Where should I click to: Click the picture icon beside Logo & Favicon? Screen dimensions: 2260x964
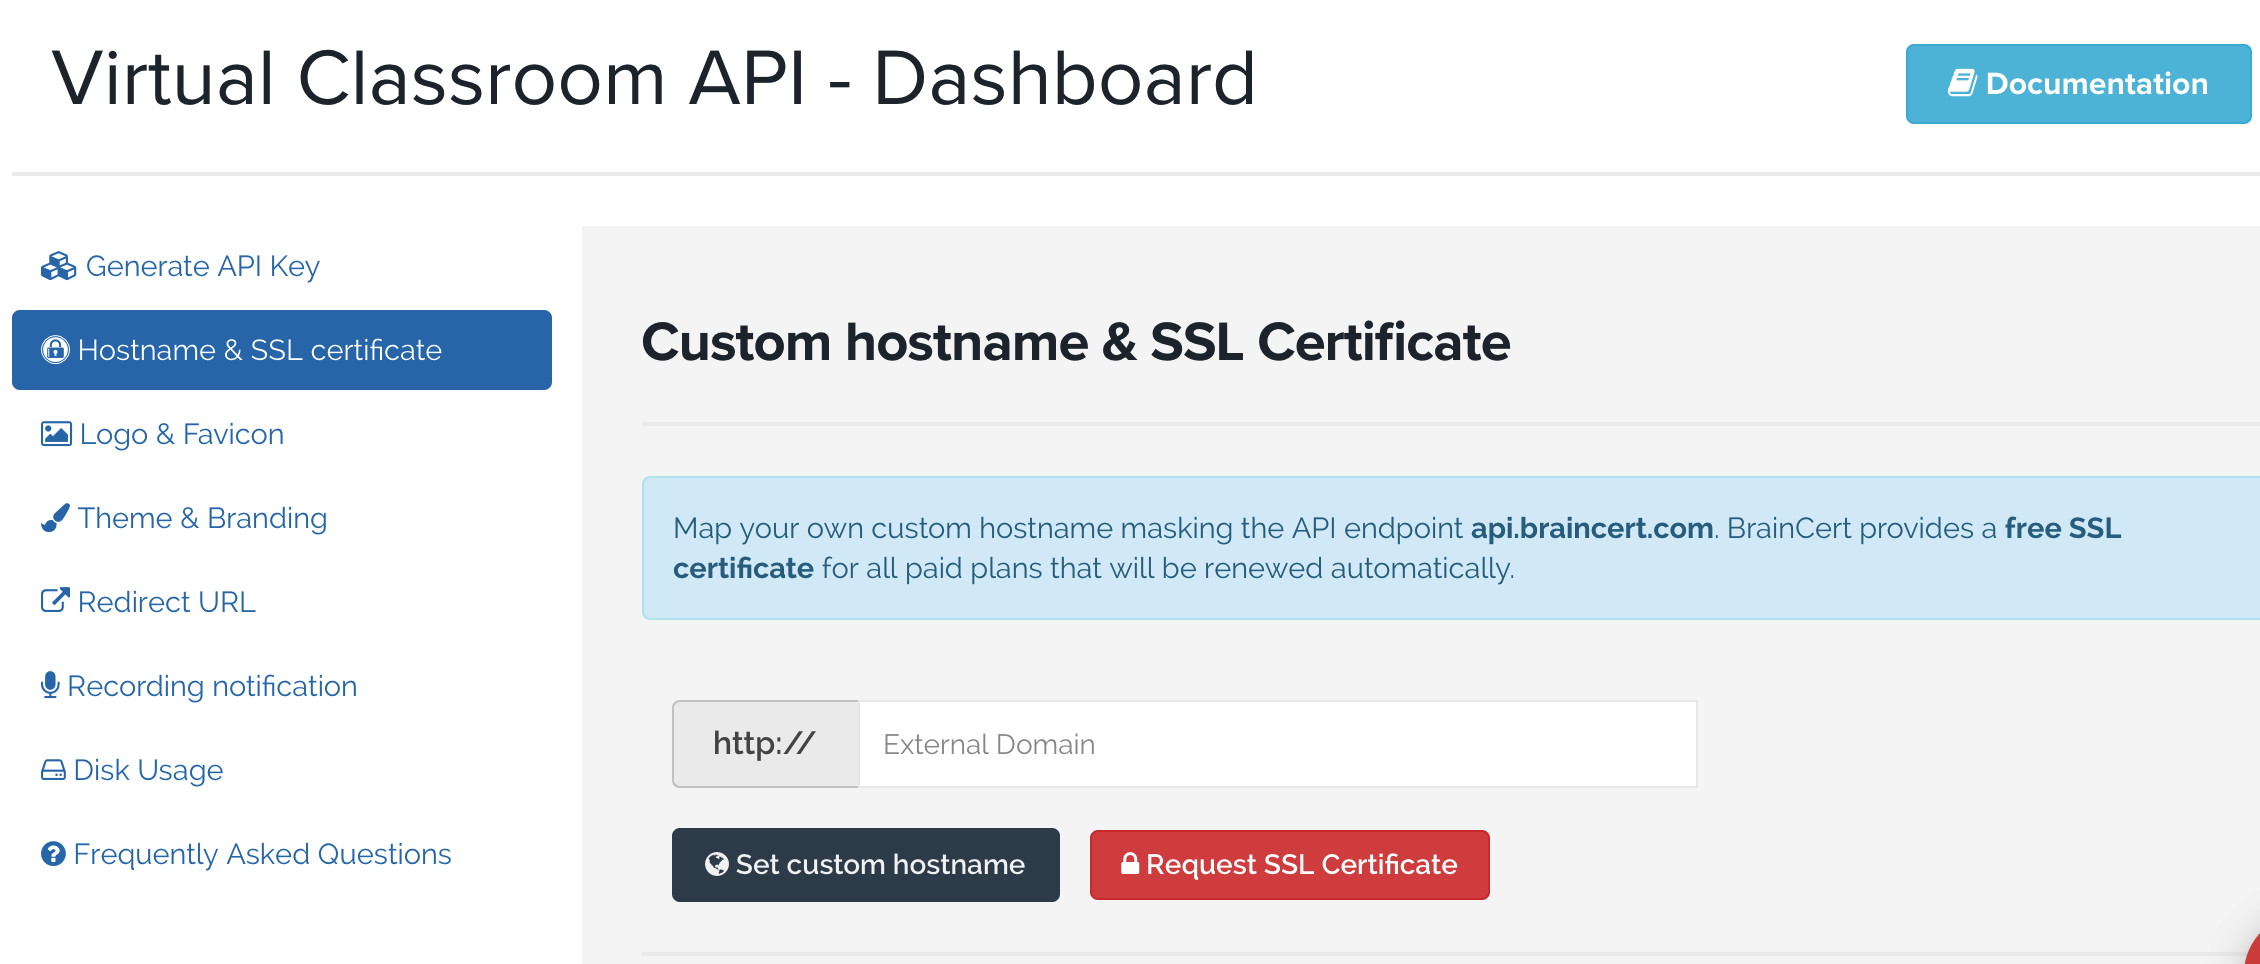click(x=56, y=434)
